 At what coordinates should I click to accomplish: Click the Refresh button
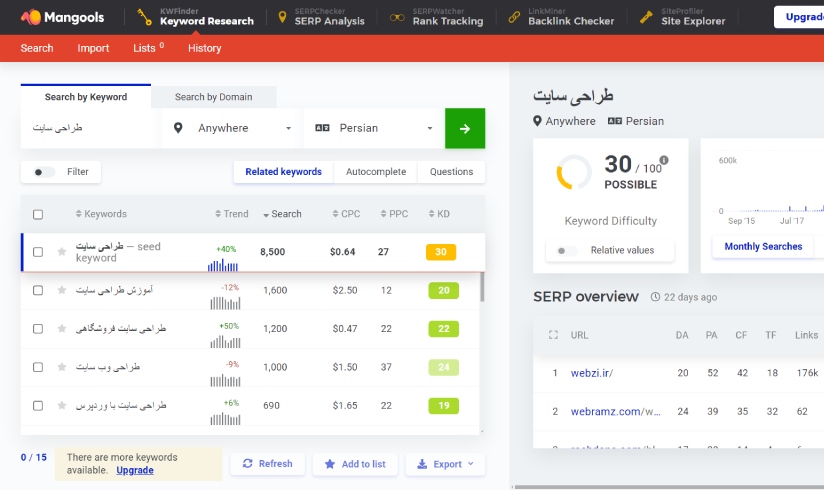(x=267, y=464)
